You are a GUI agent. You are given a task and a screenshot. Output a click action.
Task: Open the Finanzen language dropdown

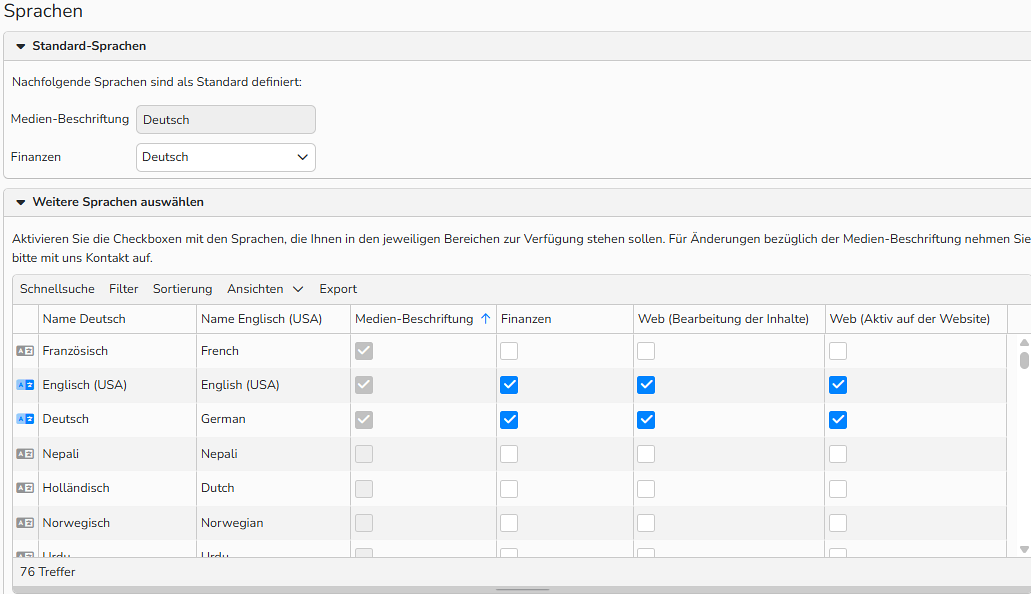[x=226, y=157]
